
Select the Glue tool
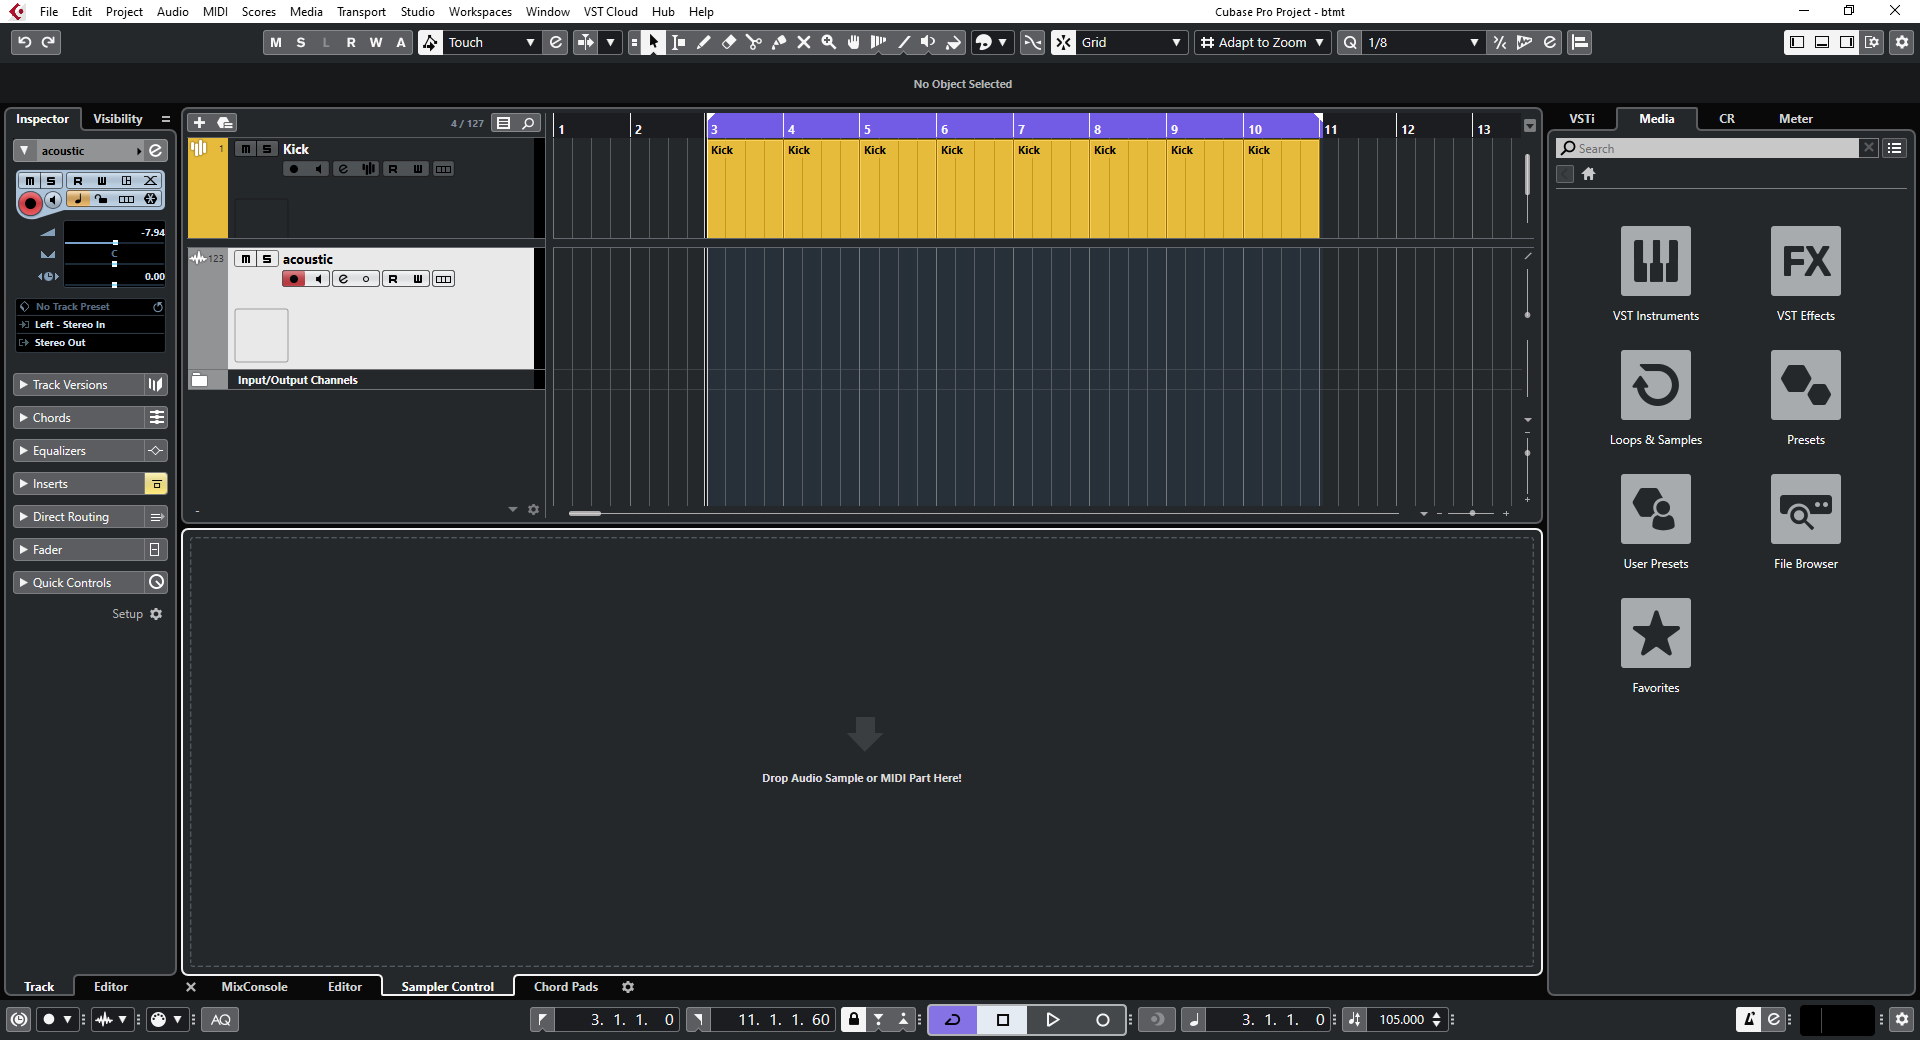coord(779,42)
